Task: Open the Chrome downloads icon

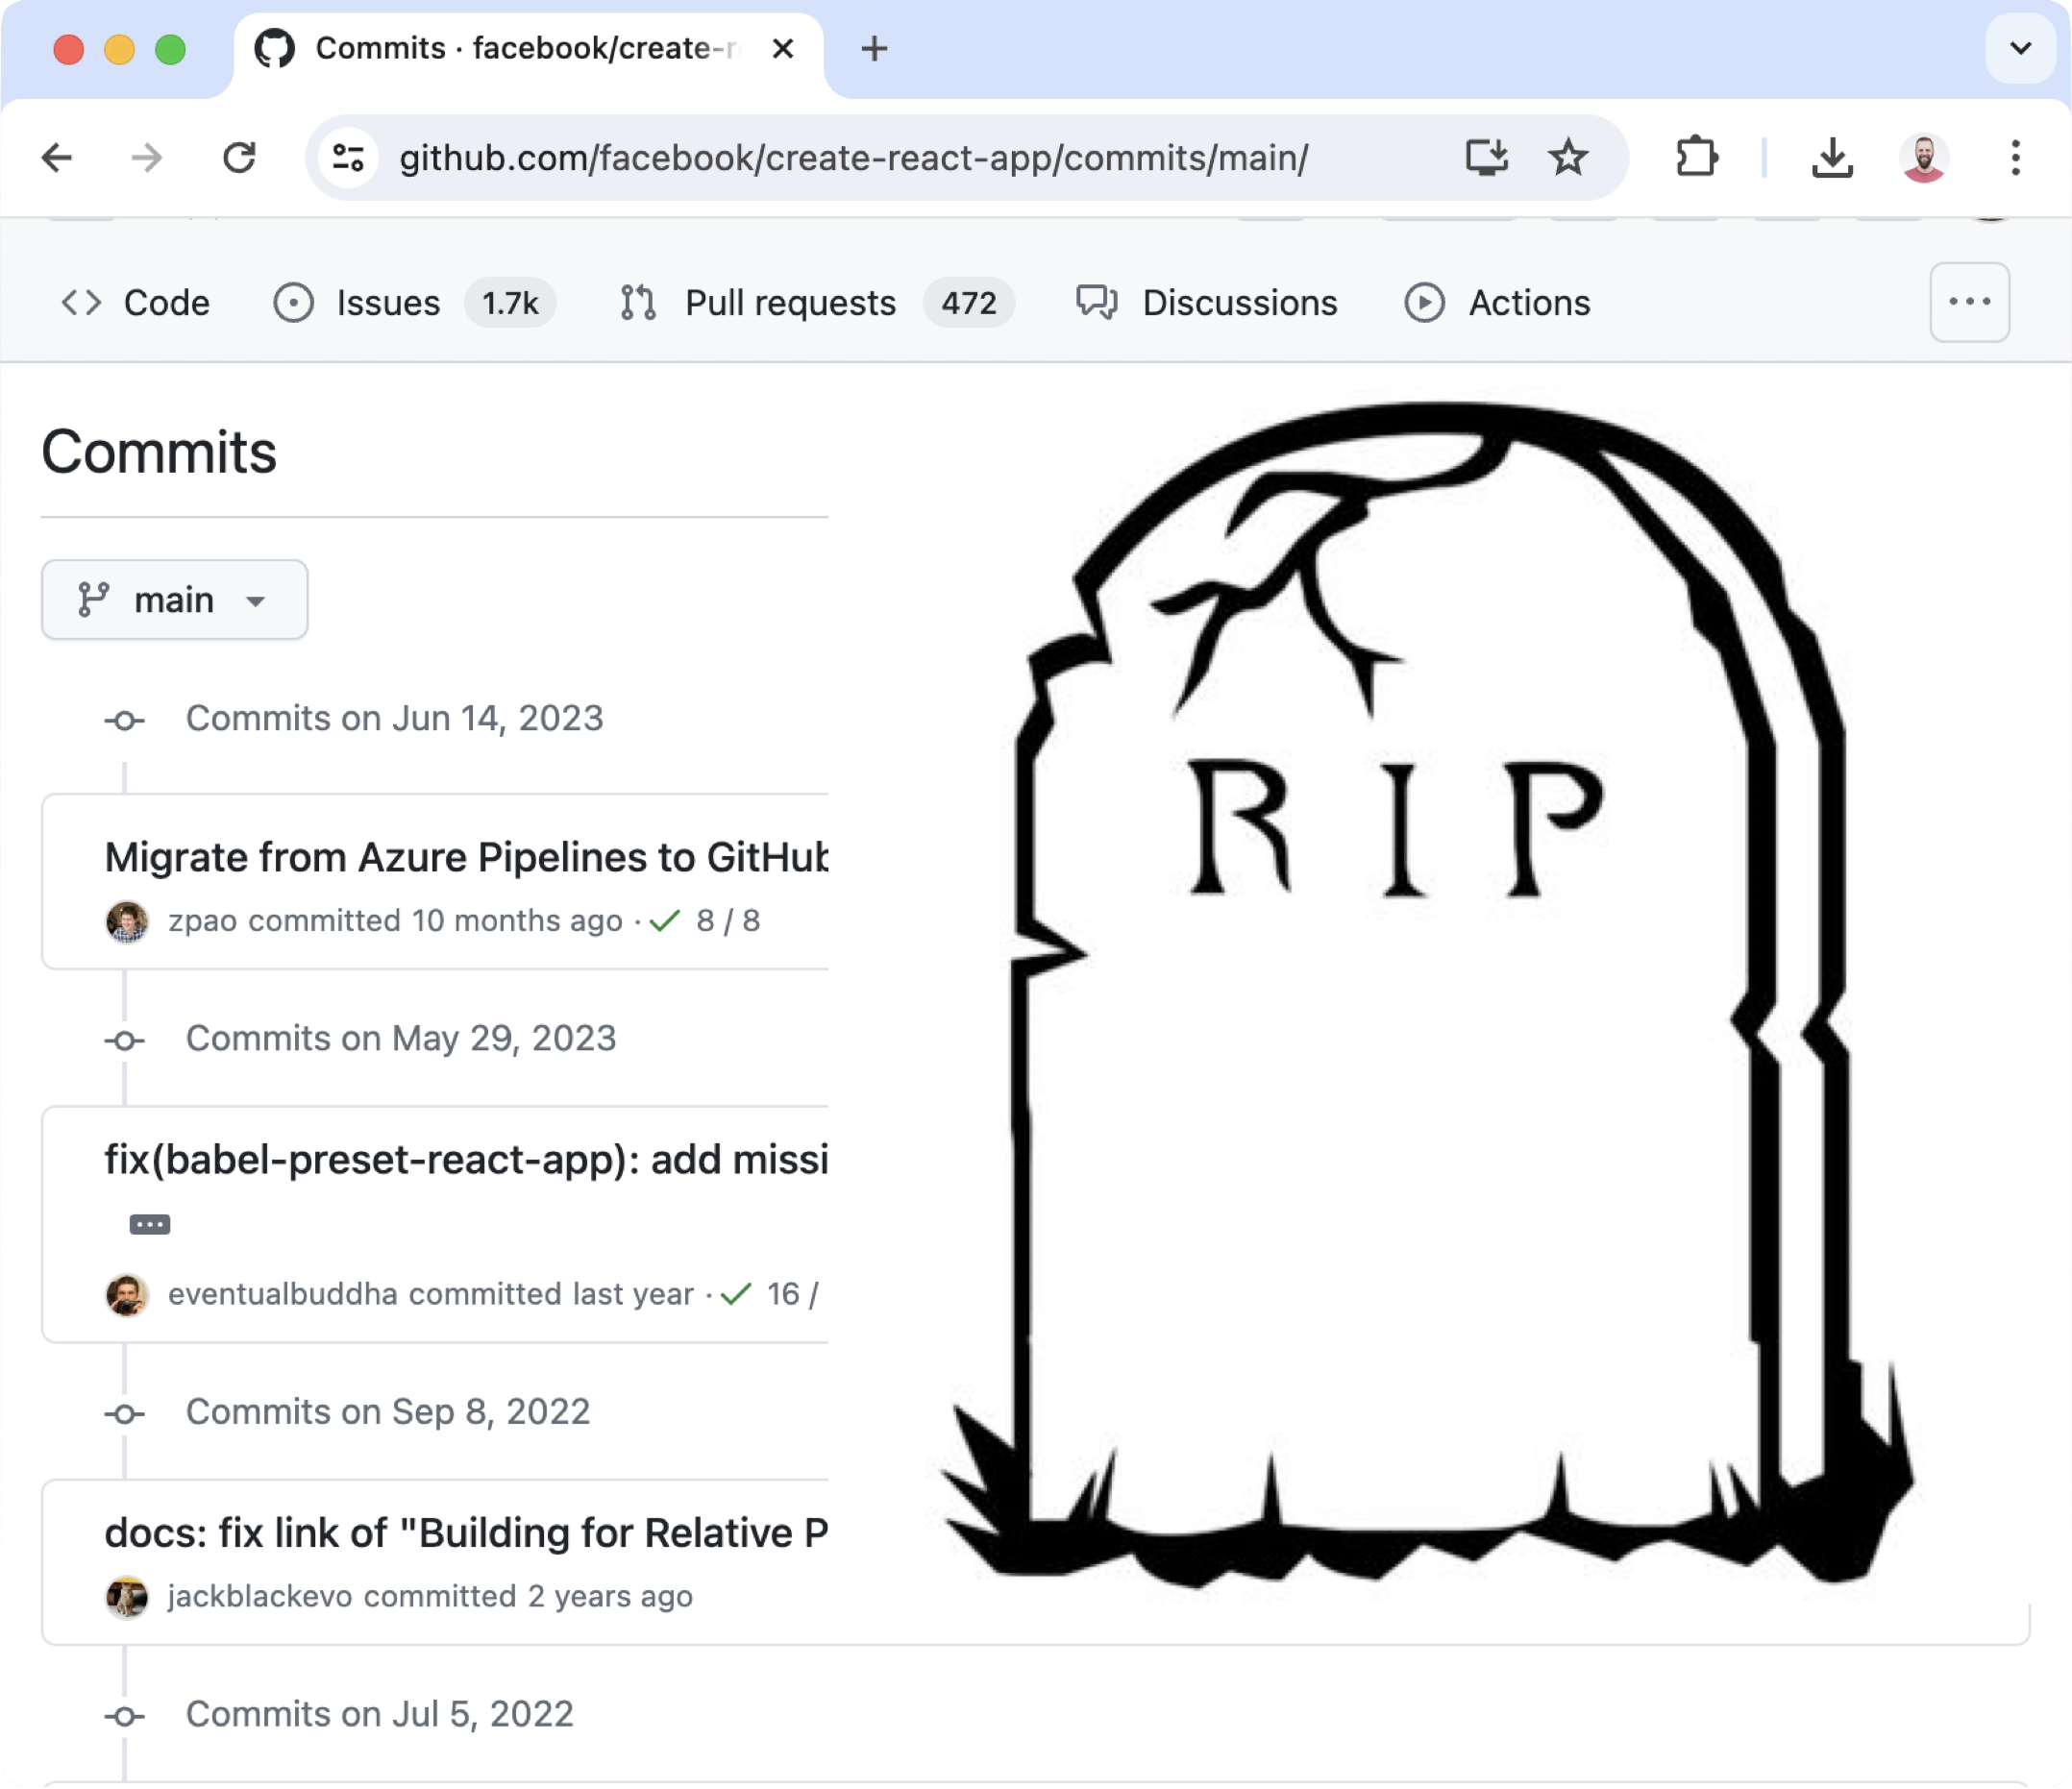Action: tap(1832, 158)
